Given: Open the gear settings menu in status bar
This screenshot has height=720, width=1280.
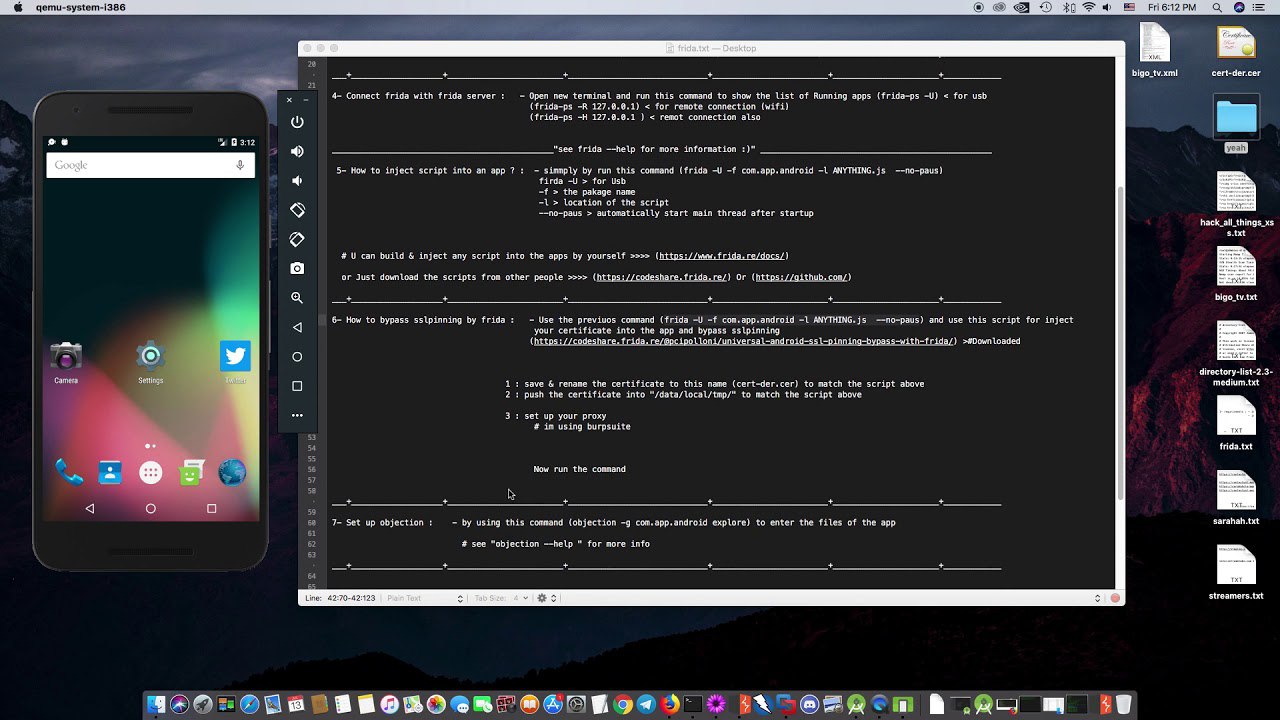Looking at the screenshot, I should (546, 598).
